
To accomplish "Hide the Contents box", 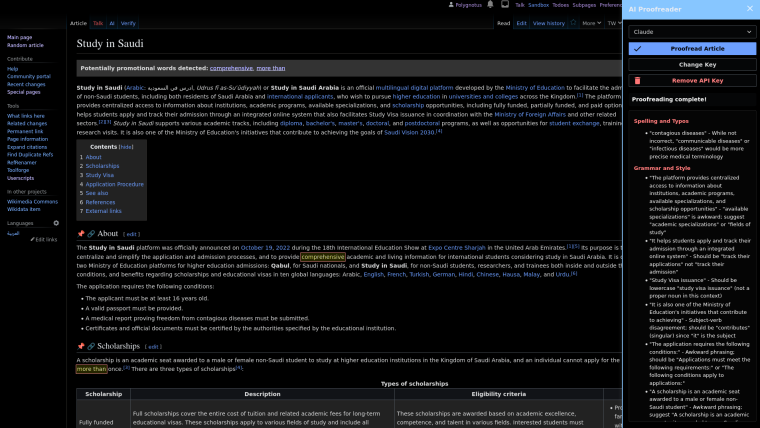I will 126,147.
